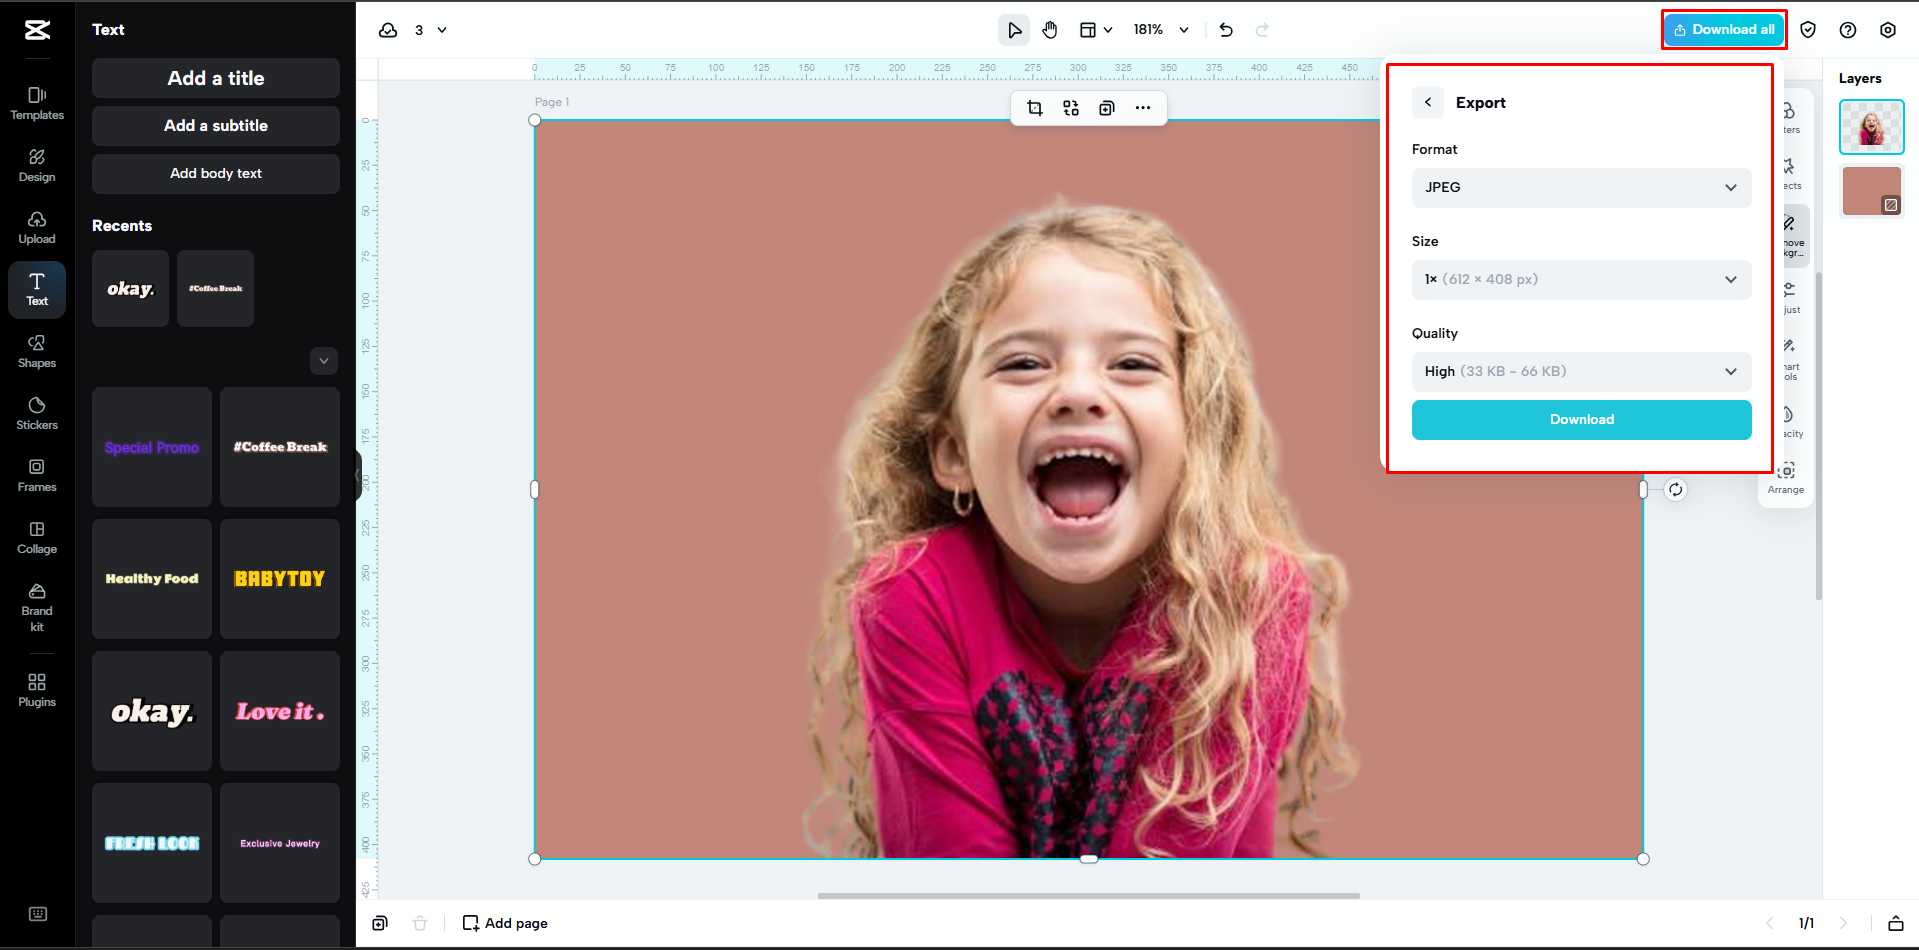Open the more options menu above the image
Viewport: 1919px width, 950px height.
[1143, 108]
